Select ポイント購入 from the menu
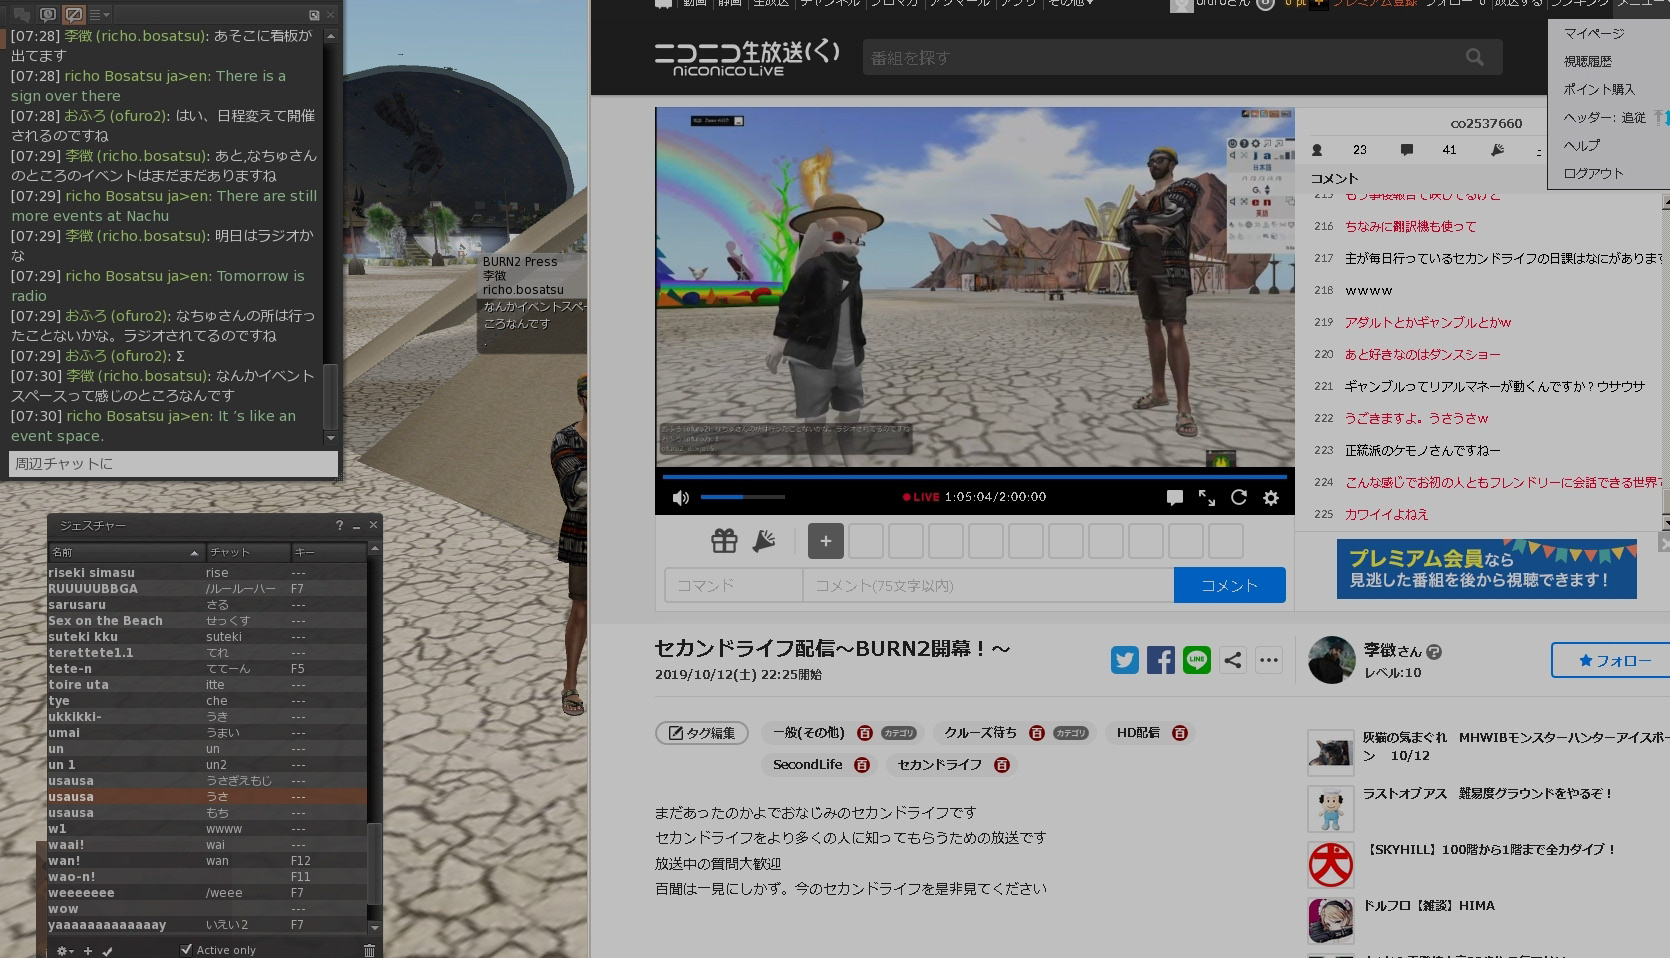This screenshot has height=958, width=1670. [1599, 89]
